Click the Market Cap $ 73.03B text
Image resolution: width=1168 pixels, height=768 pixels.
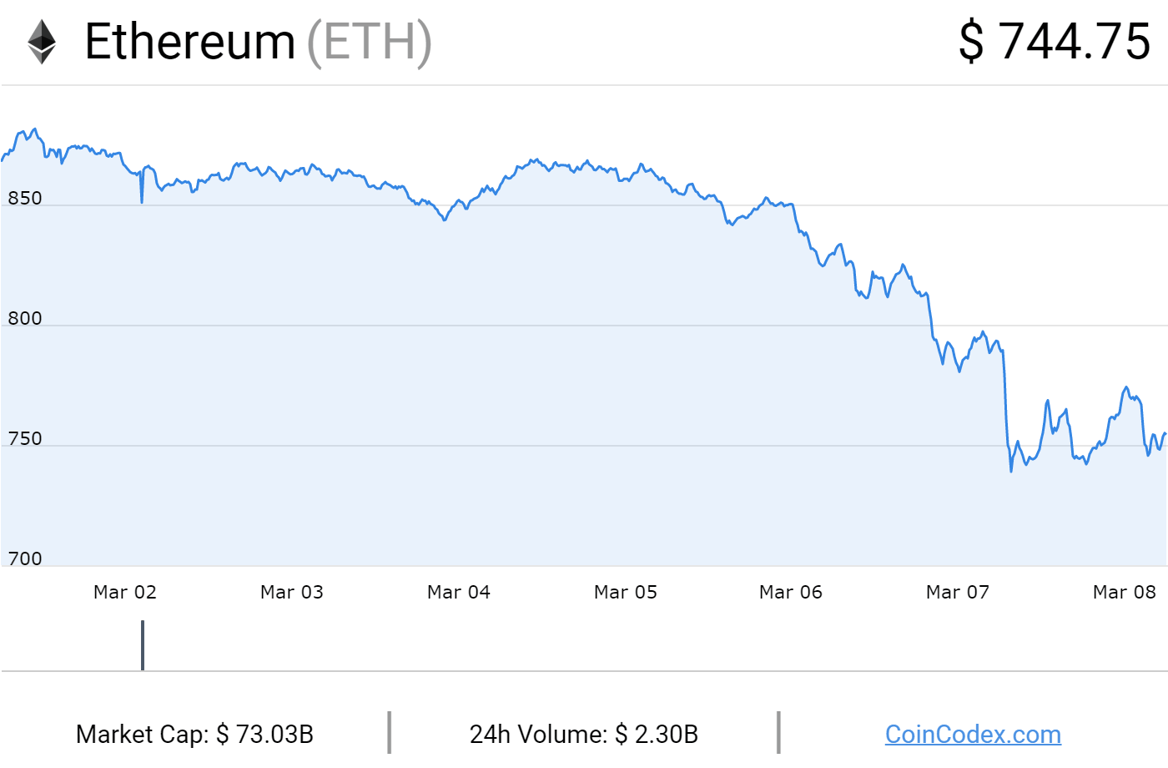[x=195, y=735]
